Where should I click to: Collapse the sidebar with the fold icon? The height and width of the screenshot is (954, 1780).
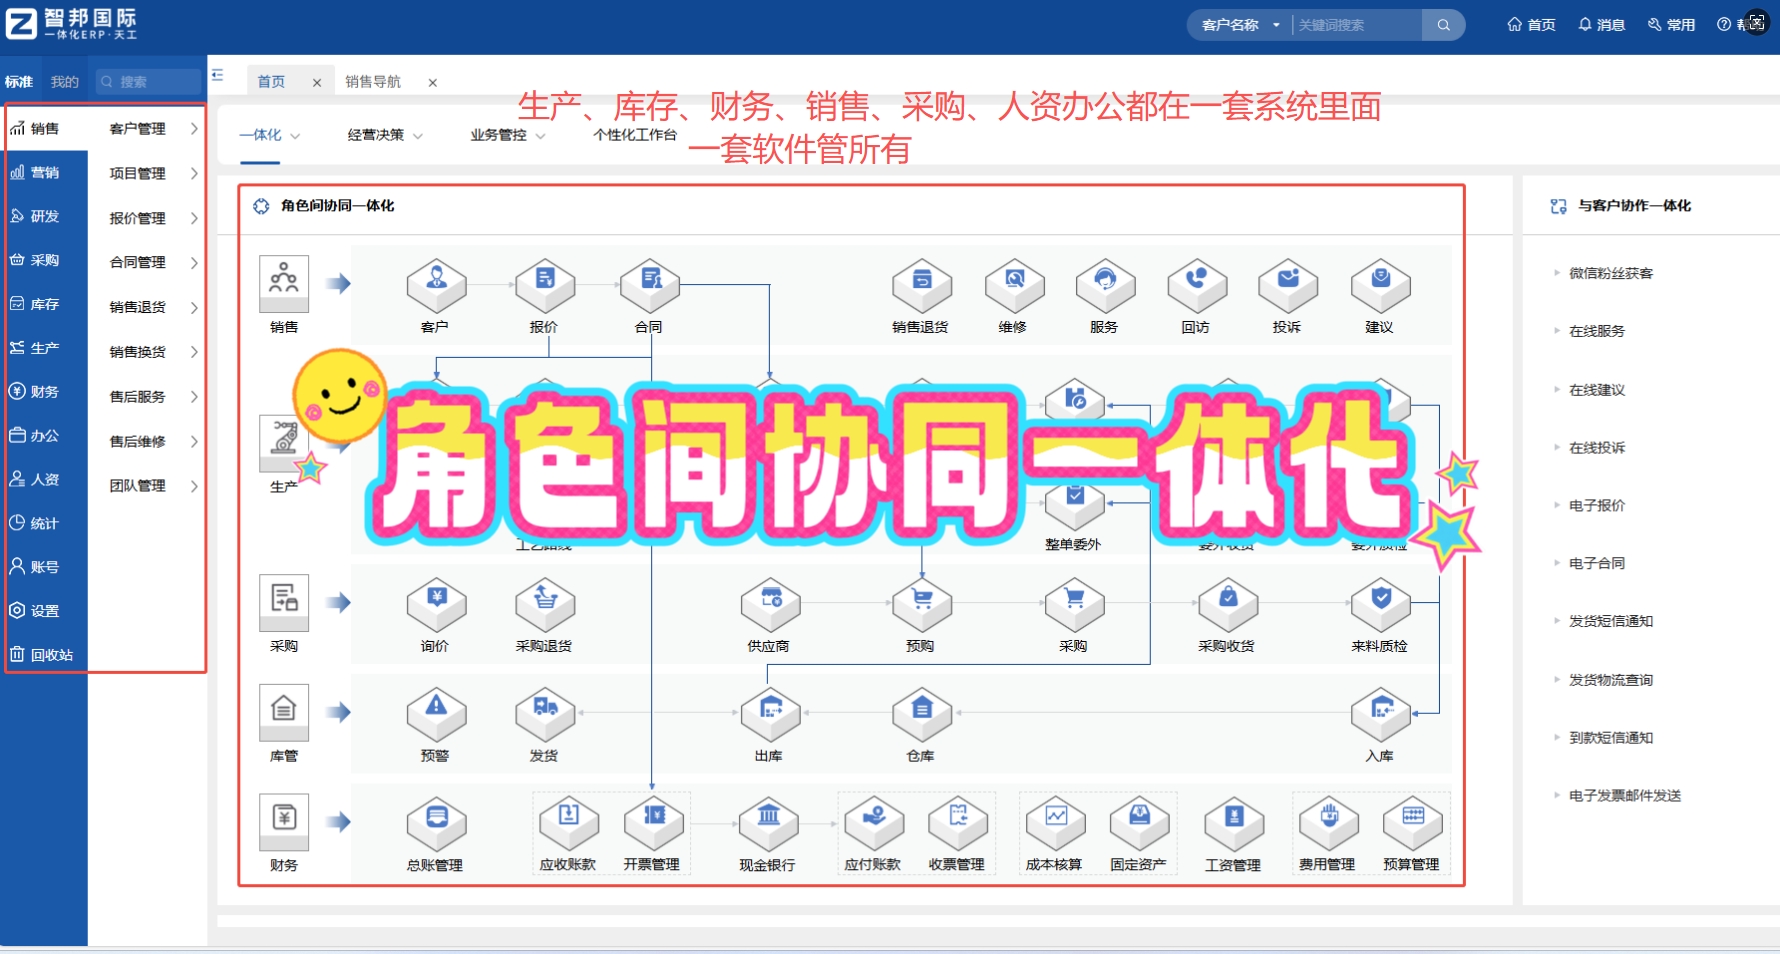point(217,75)
